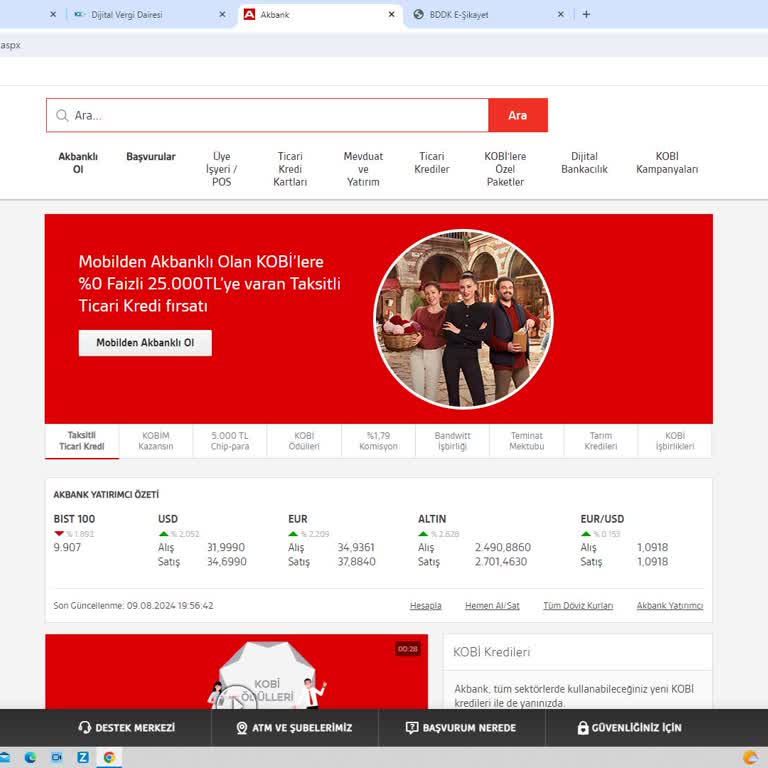Screen dimensions: 768x768
Task: Click the DESTEK MERKEZİ footer link
Action: click(x=135, y=728)
